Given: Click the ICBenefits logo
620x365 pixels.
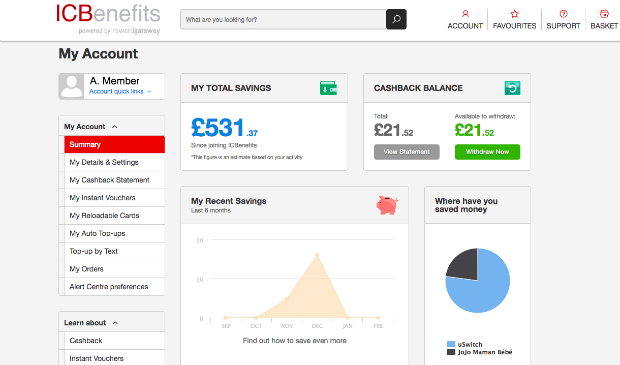Looking at the screenshot, I should (x=108, y=19).
